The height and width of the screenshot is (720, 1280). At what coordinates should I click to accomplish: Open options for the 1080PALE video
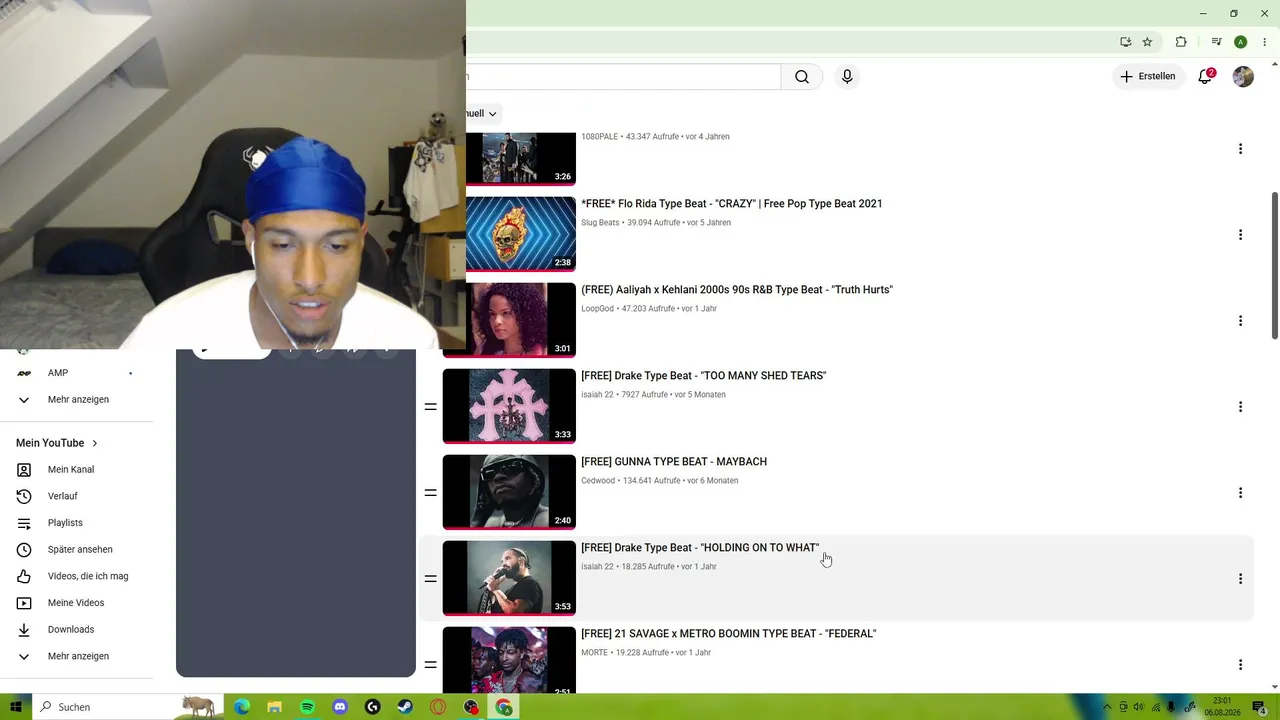pyautogui.click(x=1240, y=149)
